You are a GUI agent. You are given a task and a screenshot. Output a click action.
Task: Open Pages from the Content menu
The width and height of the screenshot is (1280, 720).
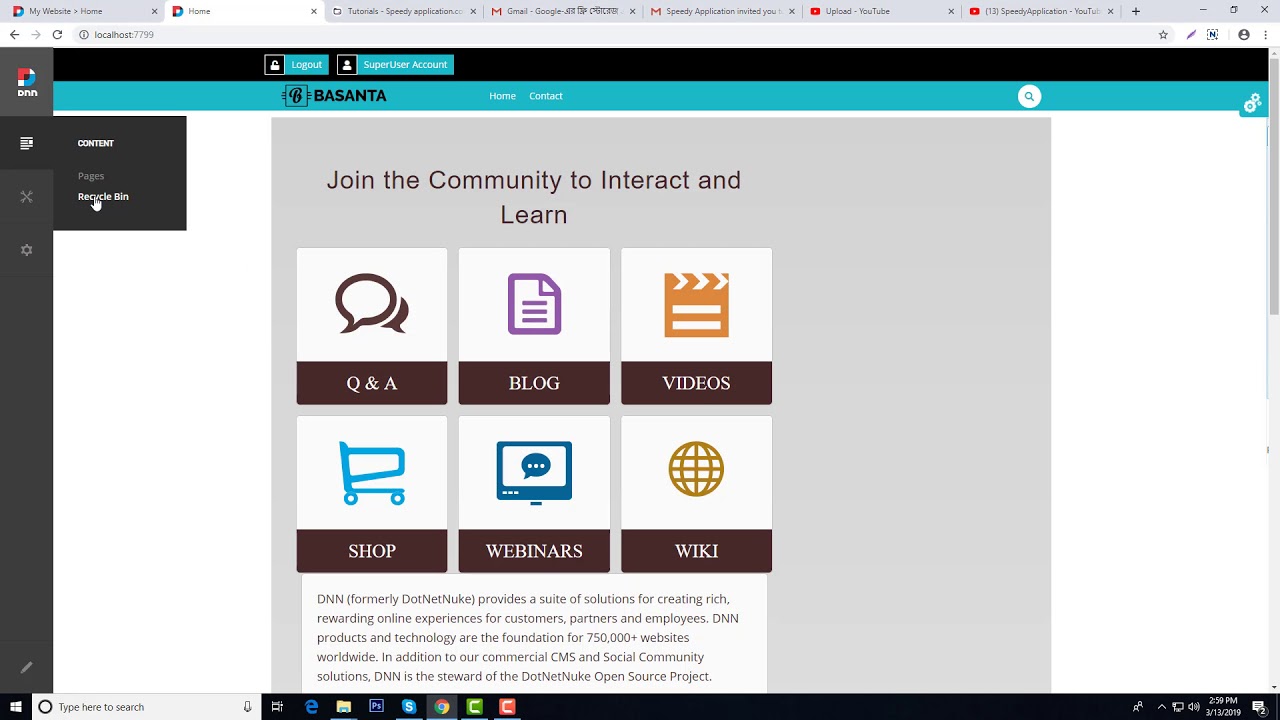pos(91,176)
